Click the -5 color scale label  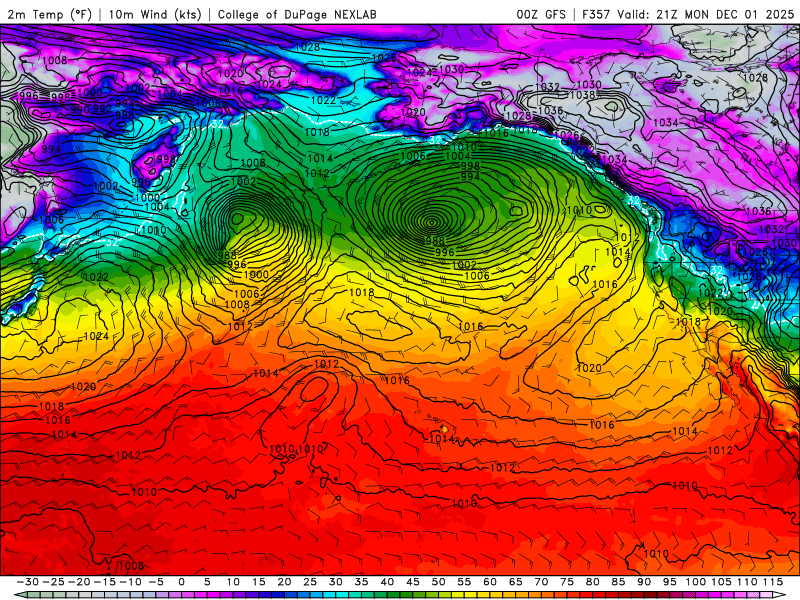click(156, 582)
